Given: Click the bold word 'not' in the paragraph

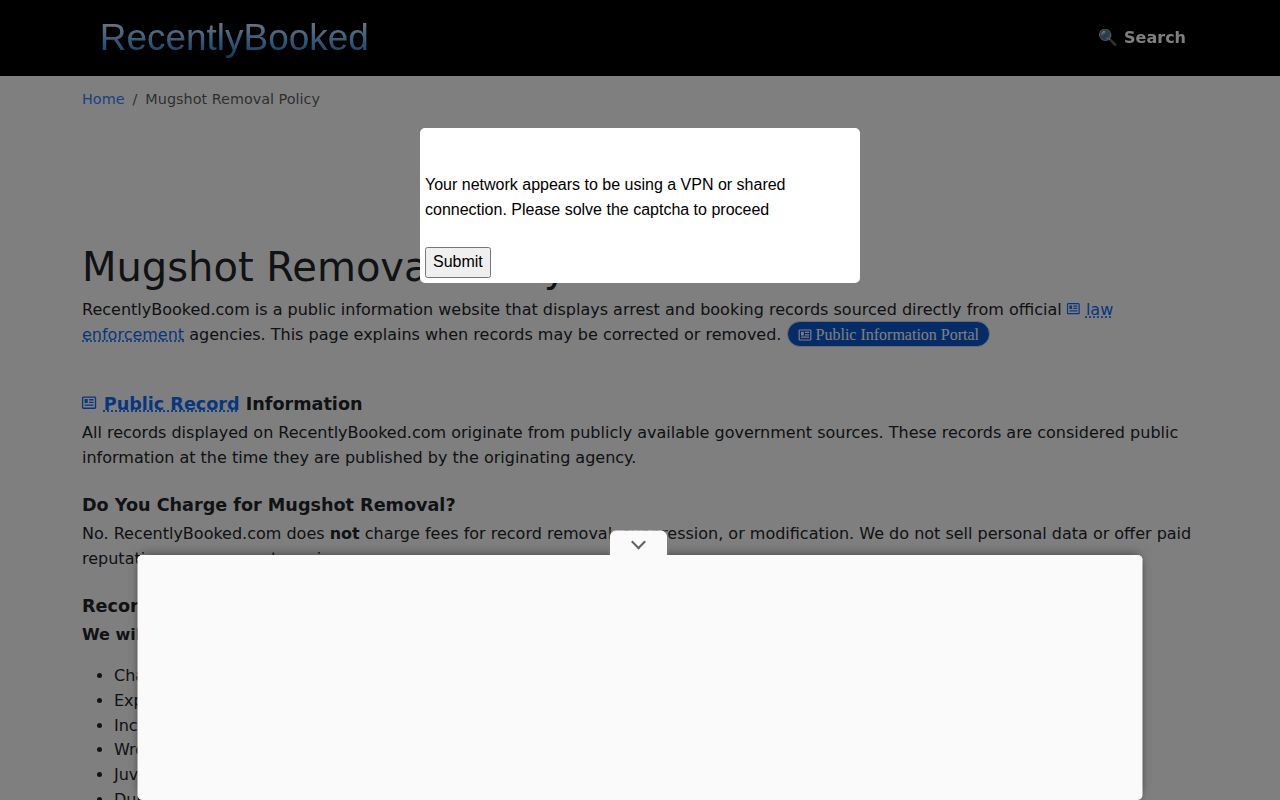Looking at the screenshot, I should point(344,534).
